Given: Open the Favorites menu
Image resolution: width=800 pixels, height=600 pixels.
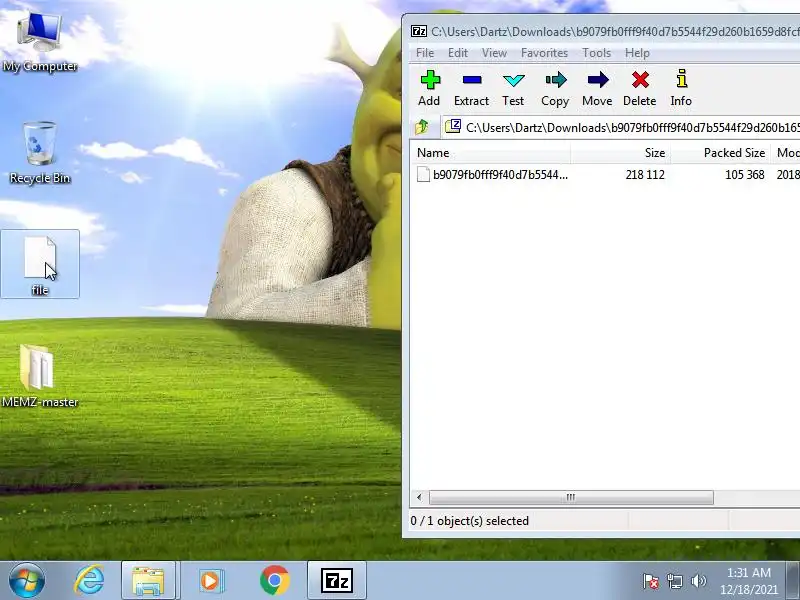Looking at the screenshot, I should click(x=544, y=53).
